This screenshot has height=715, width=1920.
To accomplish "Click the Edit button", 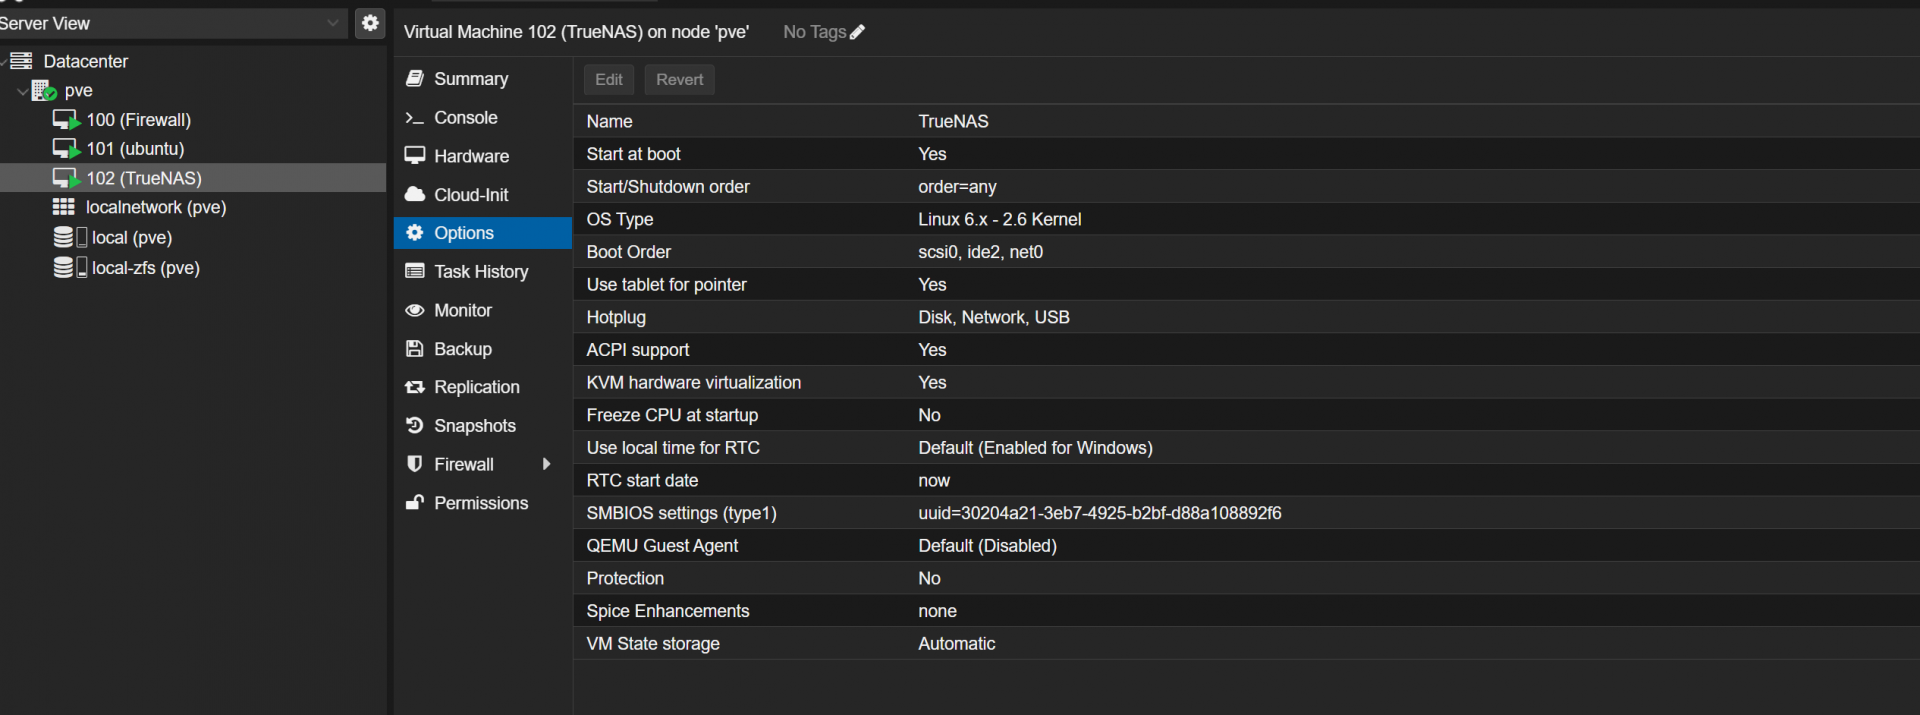I will (x=609, y=80).
